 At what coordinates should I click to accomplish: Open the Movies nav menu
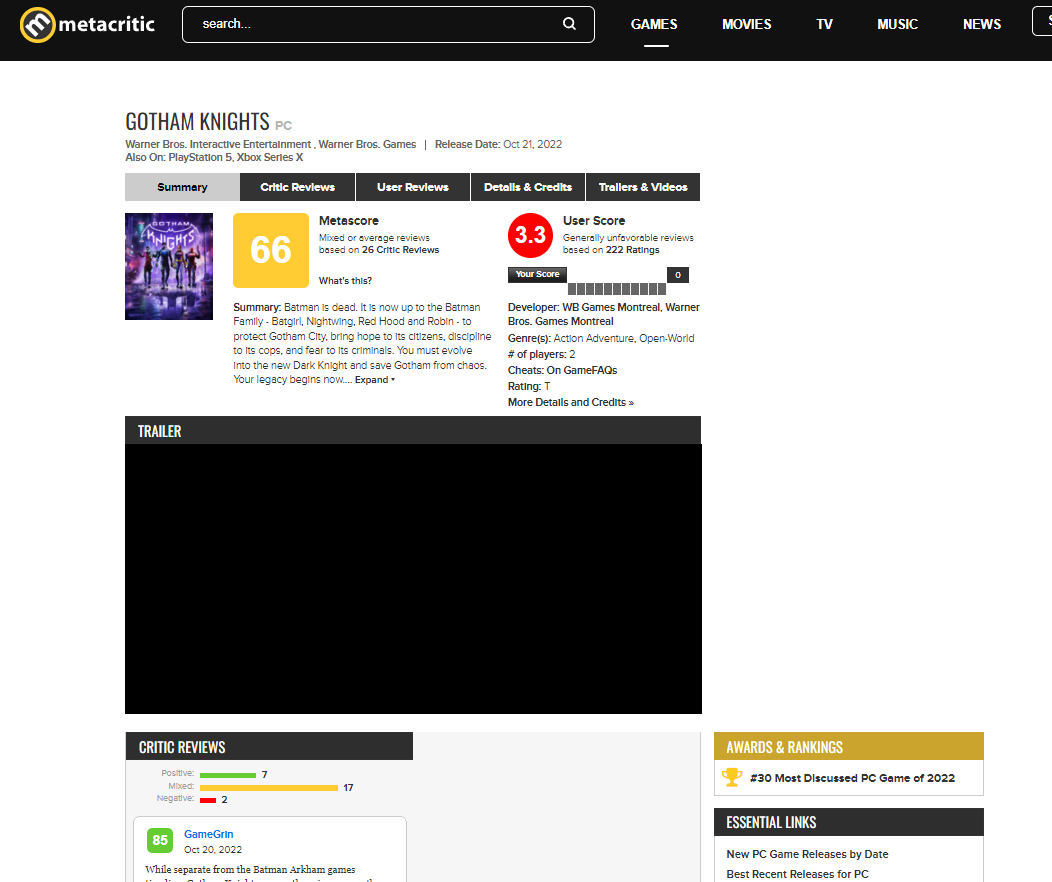[x=747, y=24]
